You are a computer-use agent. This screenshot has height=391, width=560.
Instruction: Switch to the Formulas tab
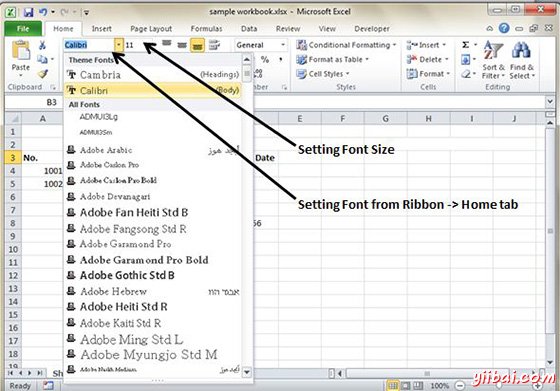[x=206, y=29]
